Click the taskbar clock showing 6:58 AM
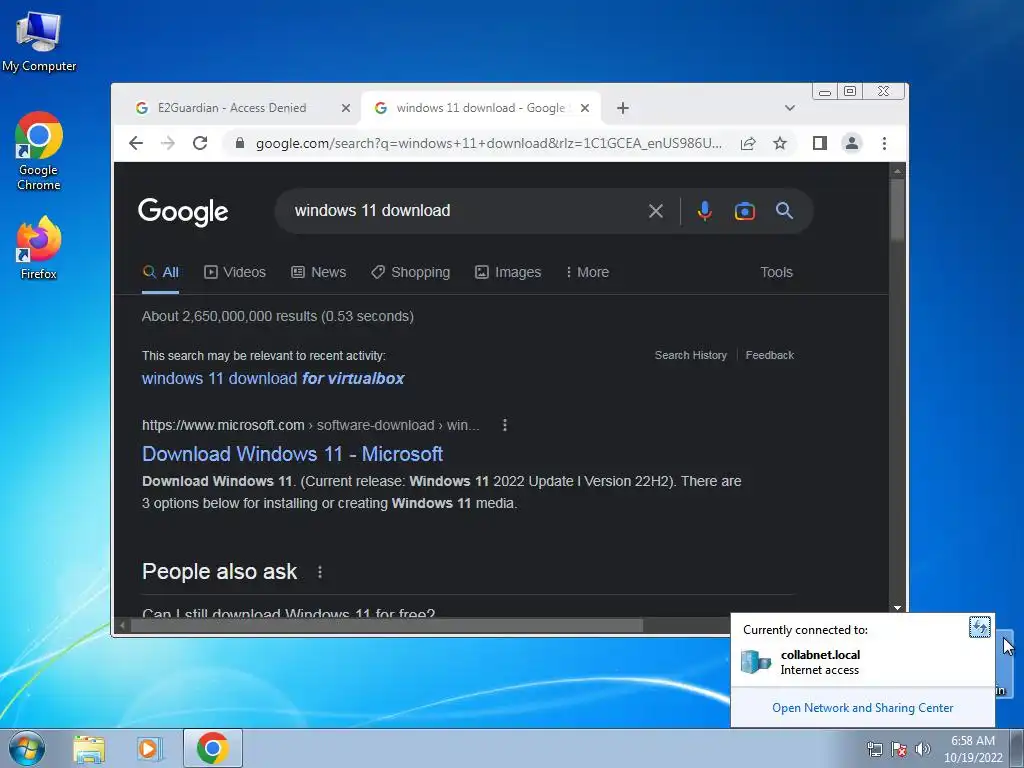1024x768 pixels. click(972, 749)
